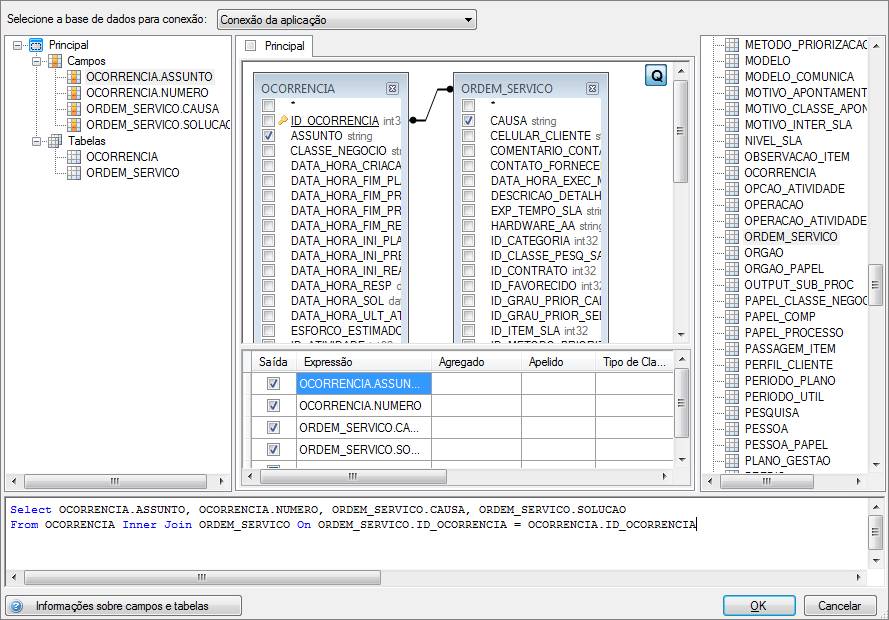Image resolution: width=889 pixels, height=620 pixels.
Task: Click the Expressão column header
Action: tap(364, 362)
